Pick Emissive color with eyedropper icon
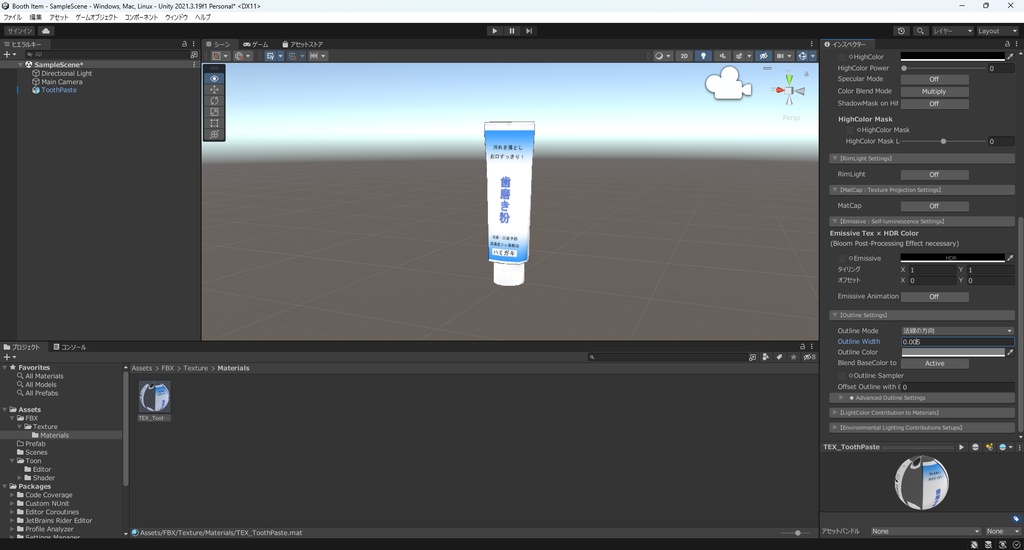The height and width of the screenshot is (550, 1024). click(x=1010, y=258)
